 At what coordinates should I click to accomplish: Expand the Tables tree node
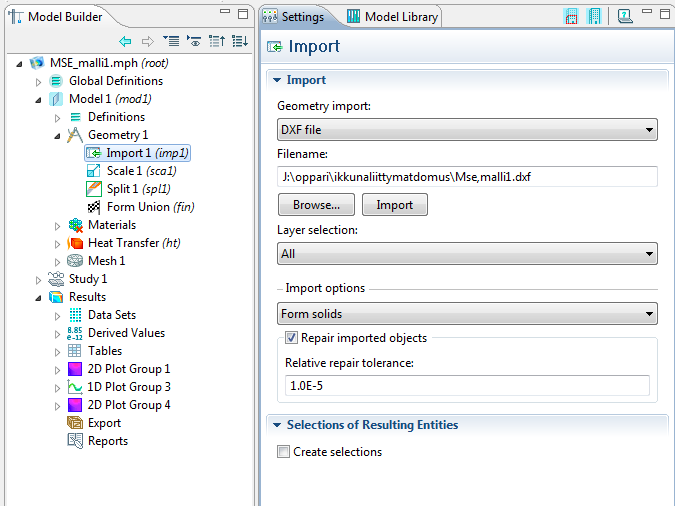(x=57, y=352)
